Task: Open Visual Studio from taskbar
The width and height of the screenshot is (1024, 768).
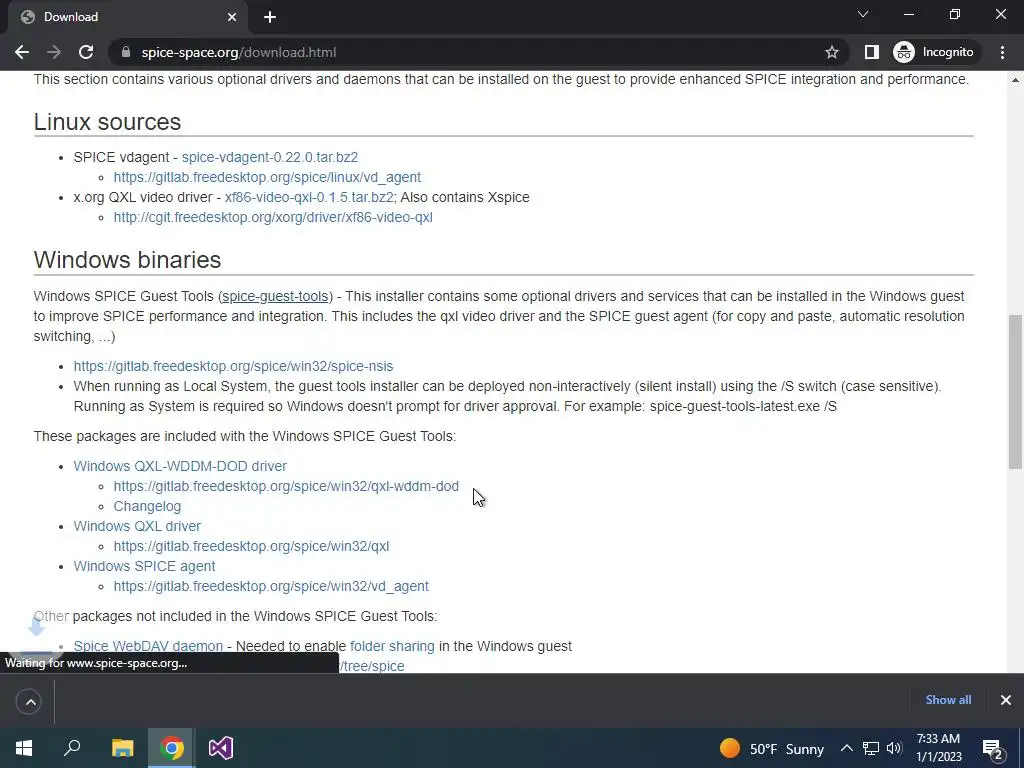Action: 221,748
